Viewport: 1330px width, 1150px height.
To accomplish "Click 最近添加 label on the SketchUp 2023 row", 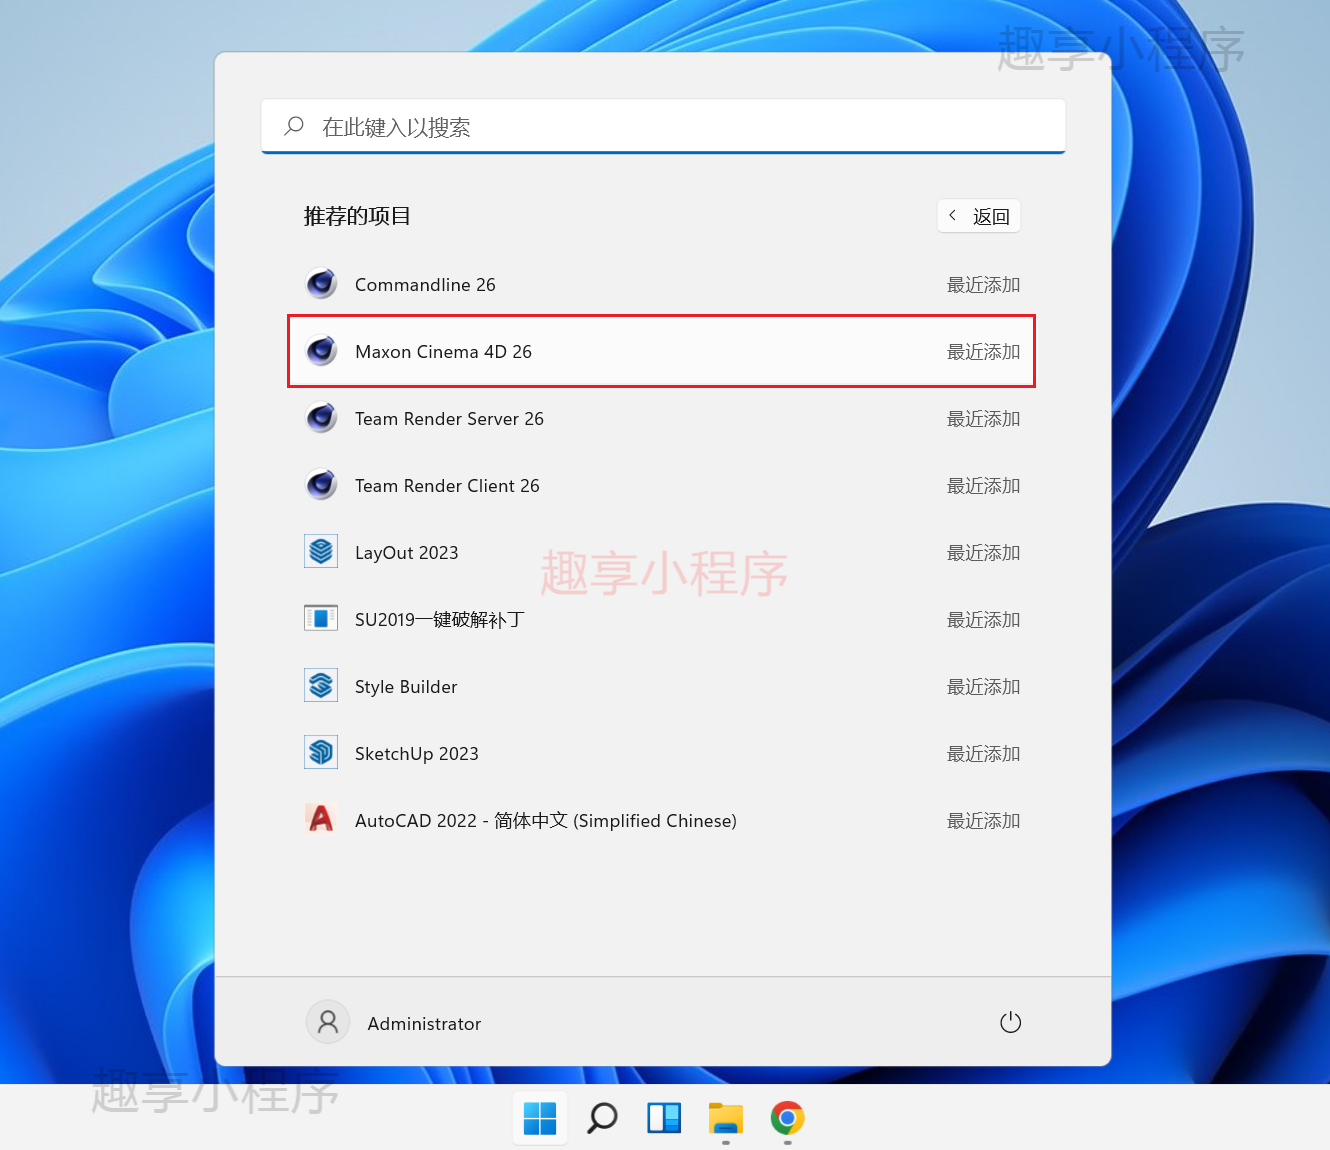I will pyautogui.click(x=983, y=754).
